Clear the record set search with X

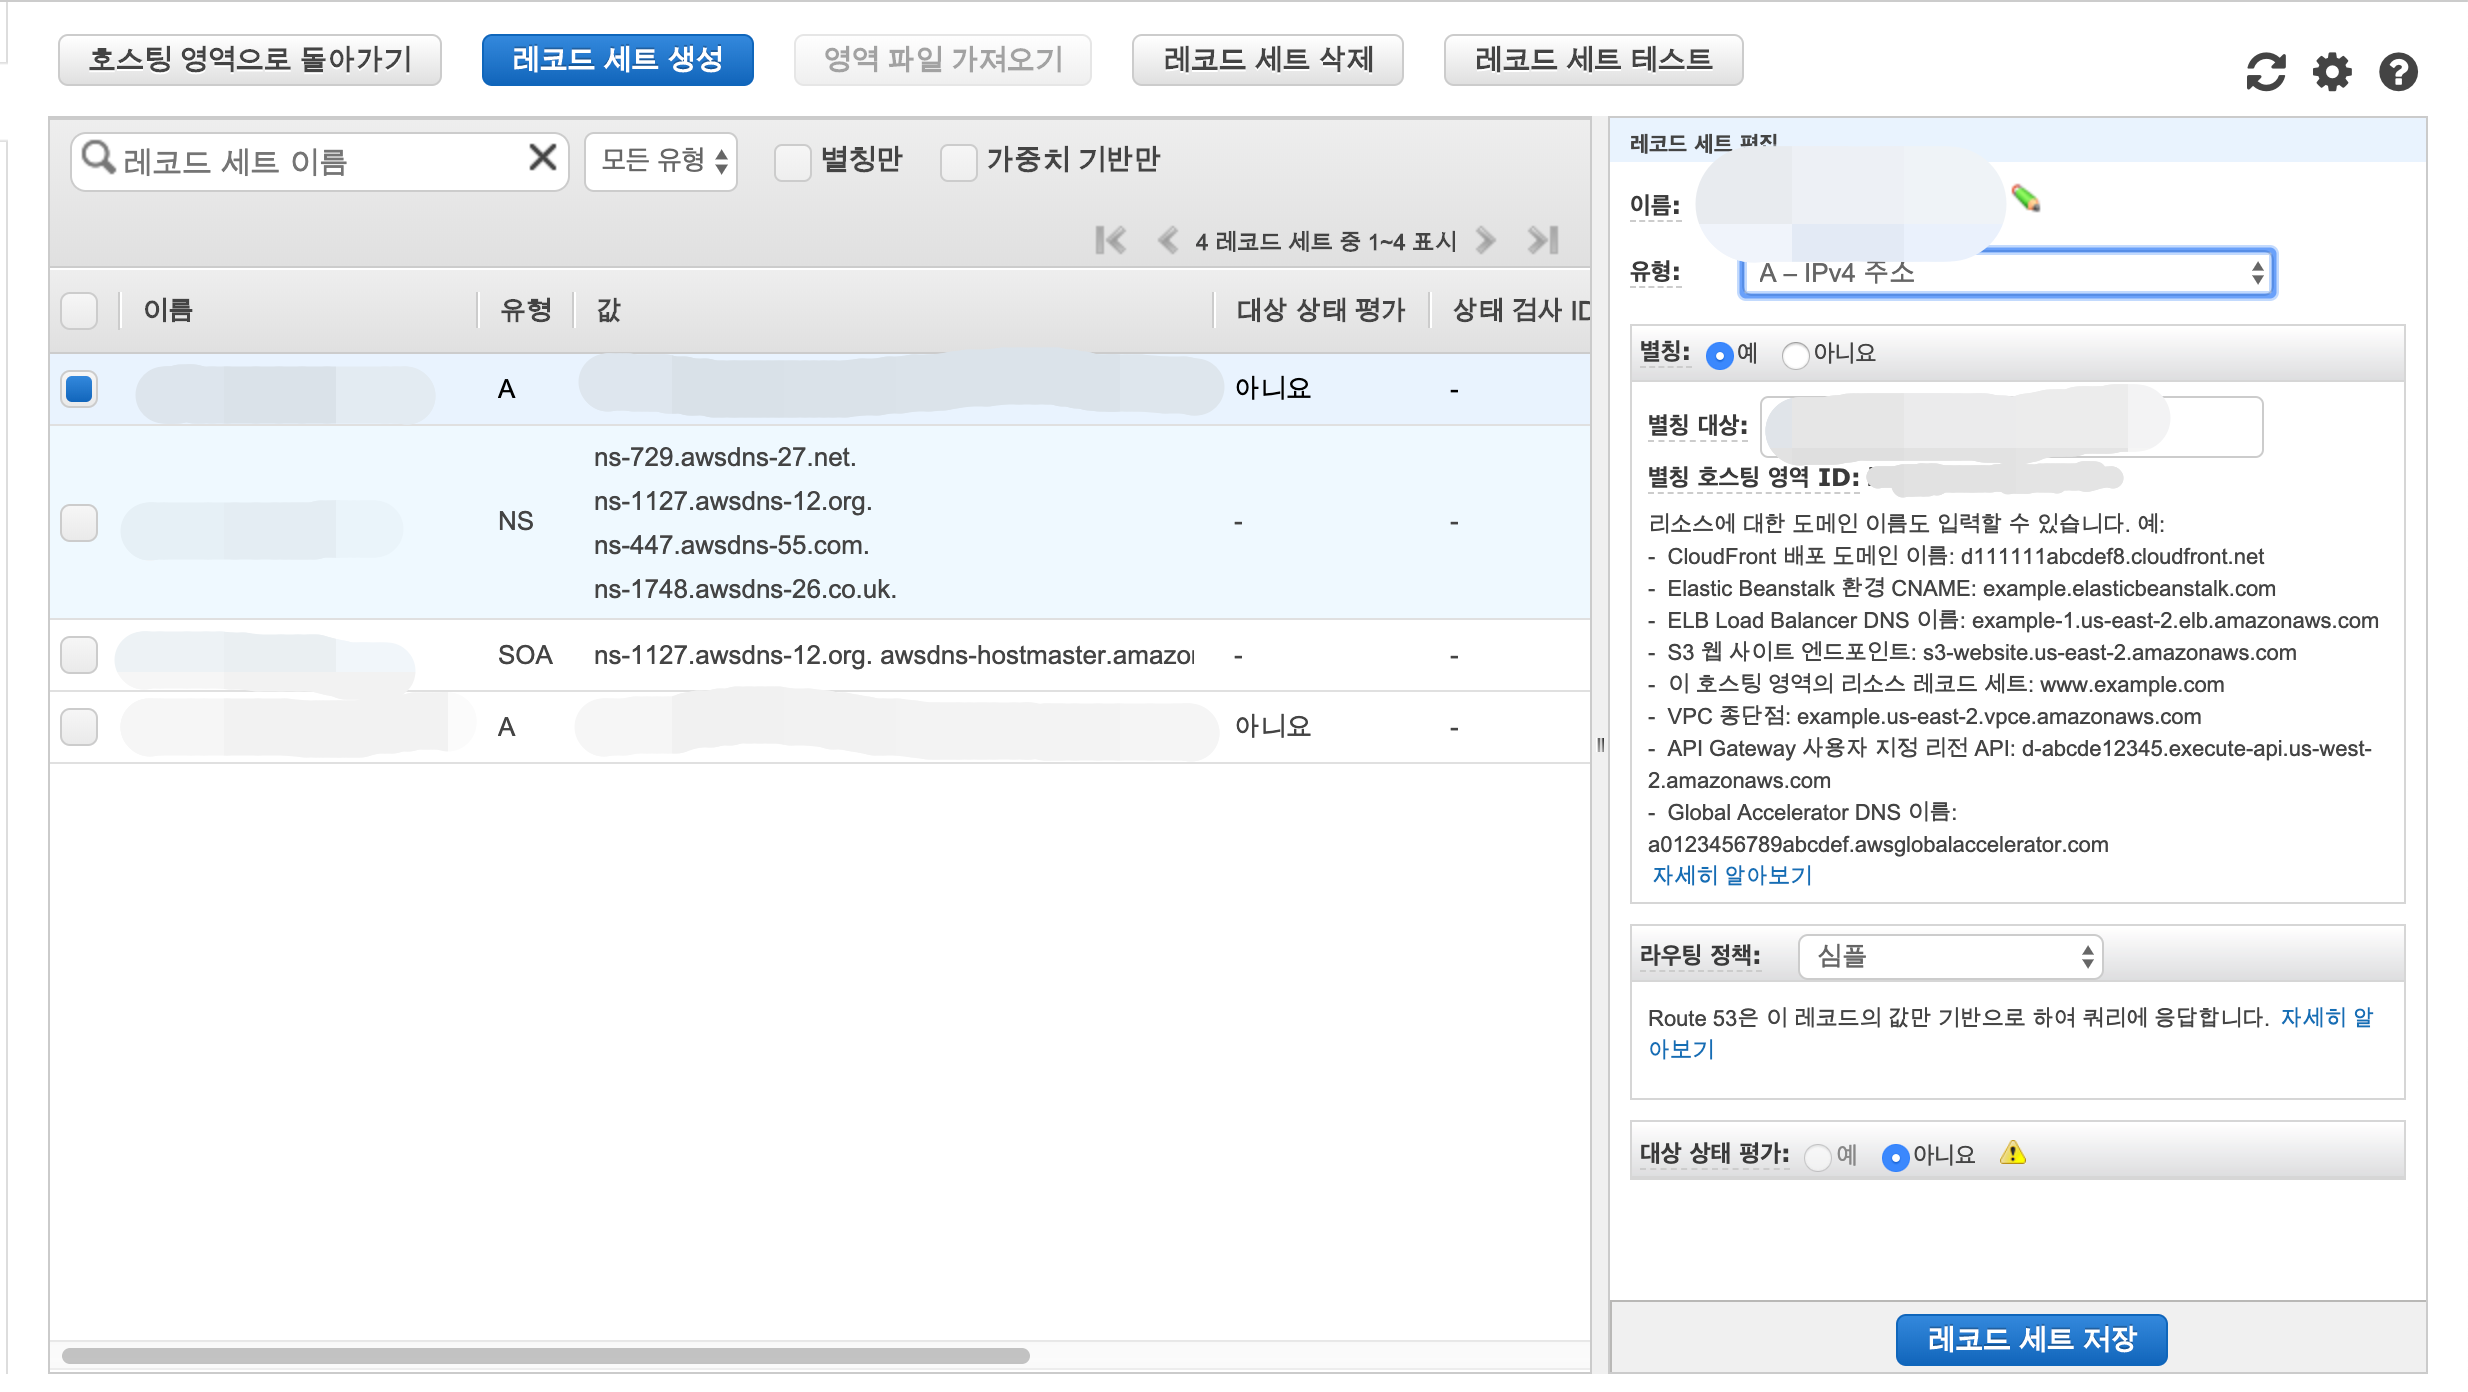click(x=542, y=157)
